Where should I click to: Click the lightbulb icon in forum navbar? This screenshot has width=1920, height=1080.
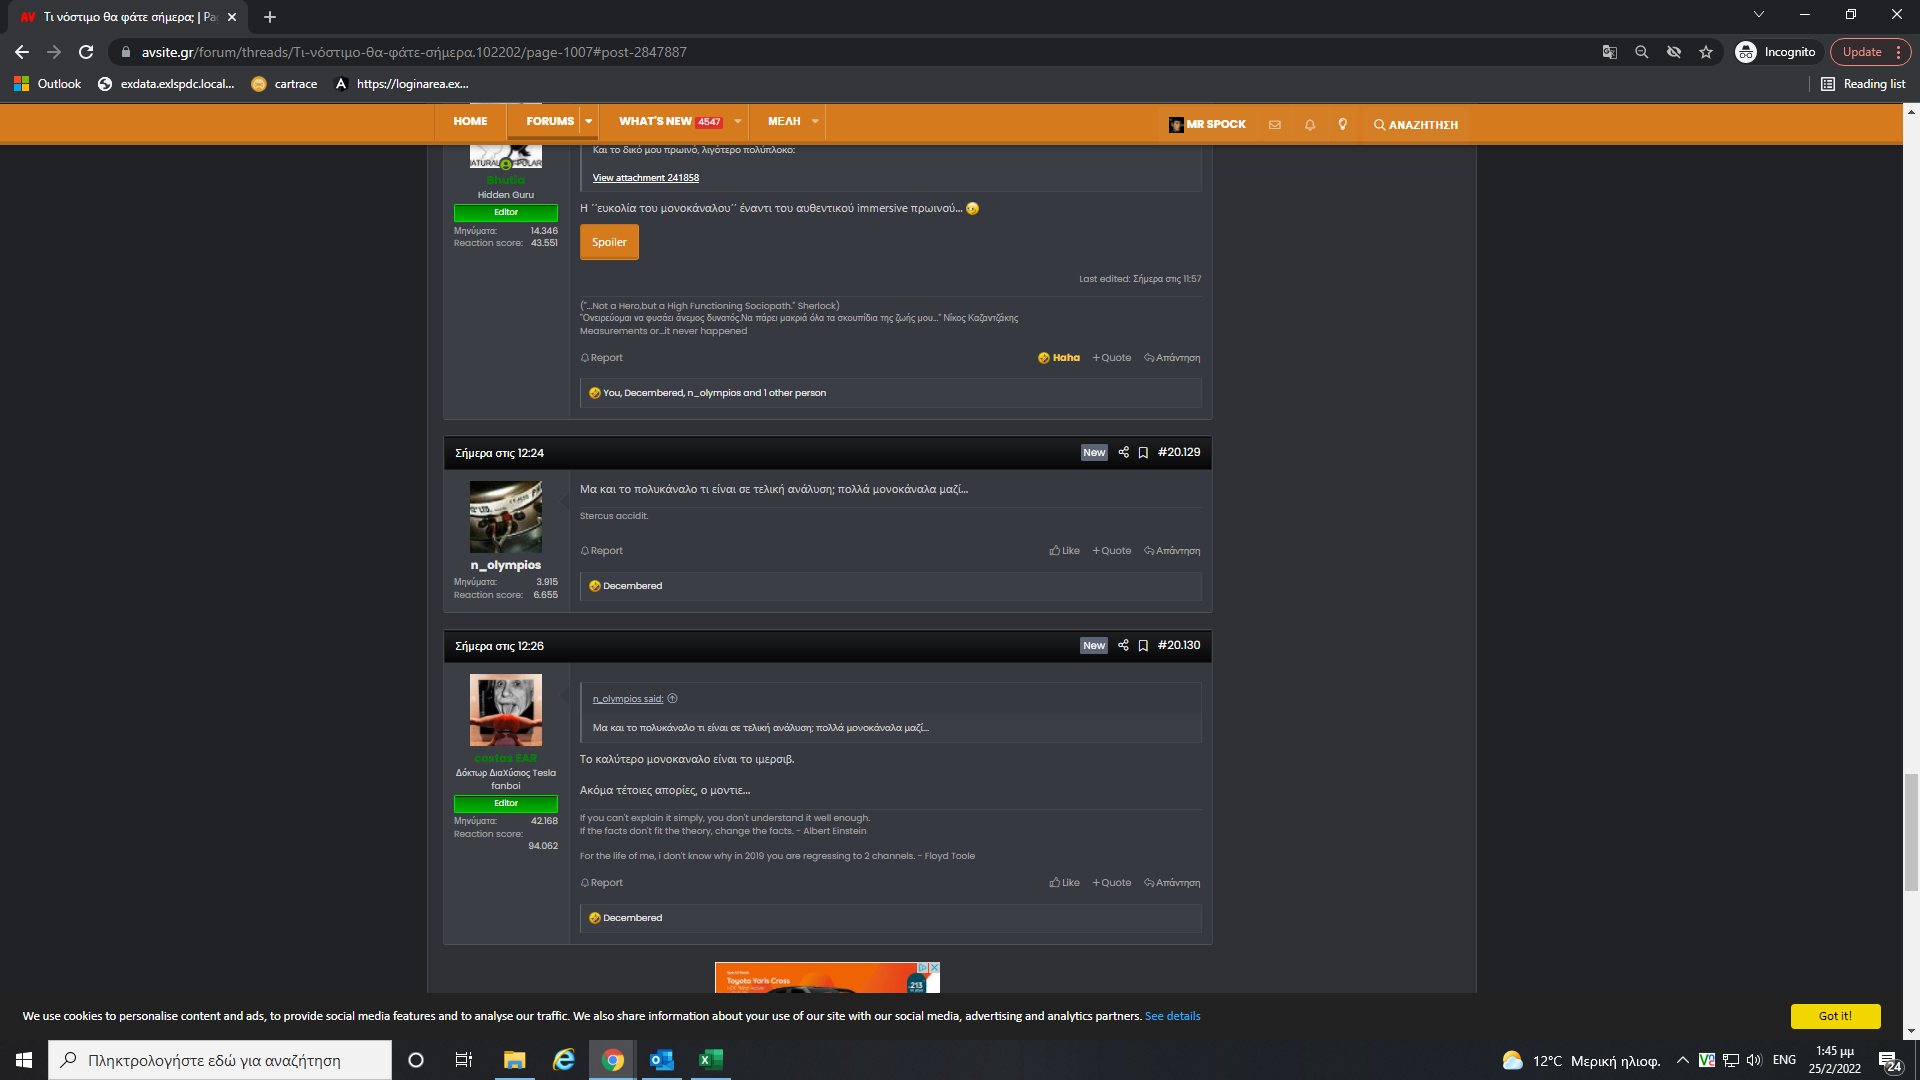pos(1343,125)
